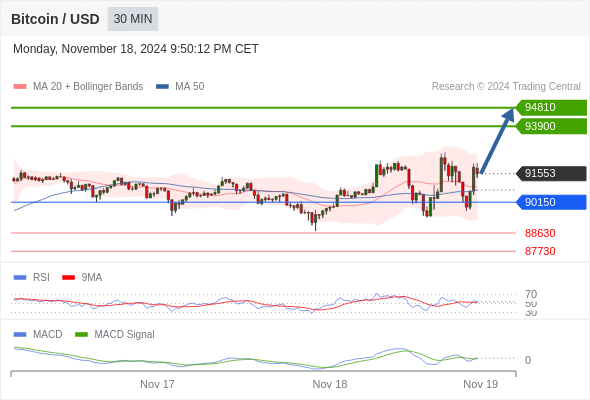This screenshot has width=590, height=400.
Task: Click the MA 50 blue legend swatch
Action: coord(162,87)
